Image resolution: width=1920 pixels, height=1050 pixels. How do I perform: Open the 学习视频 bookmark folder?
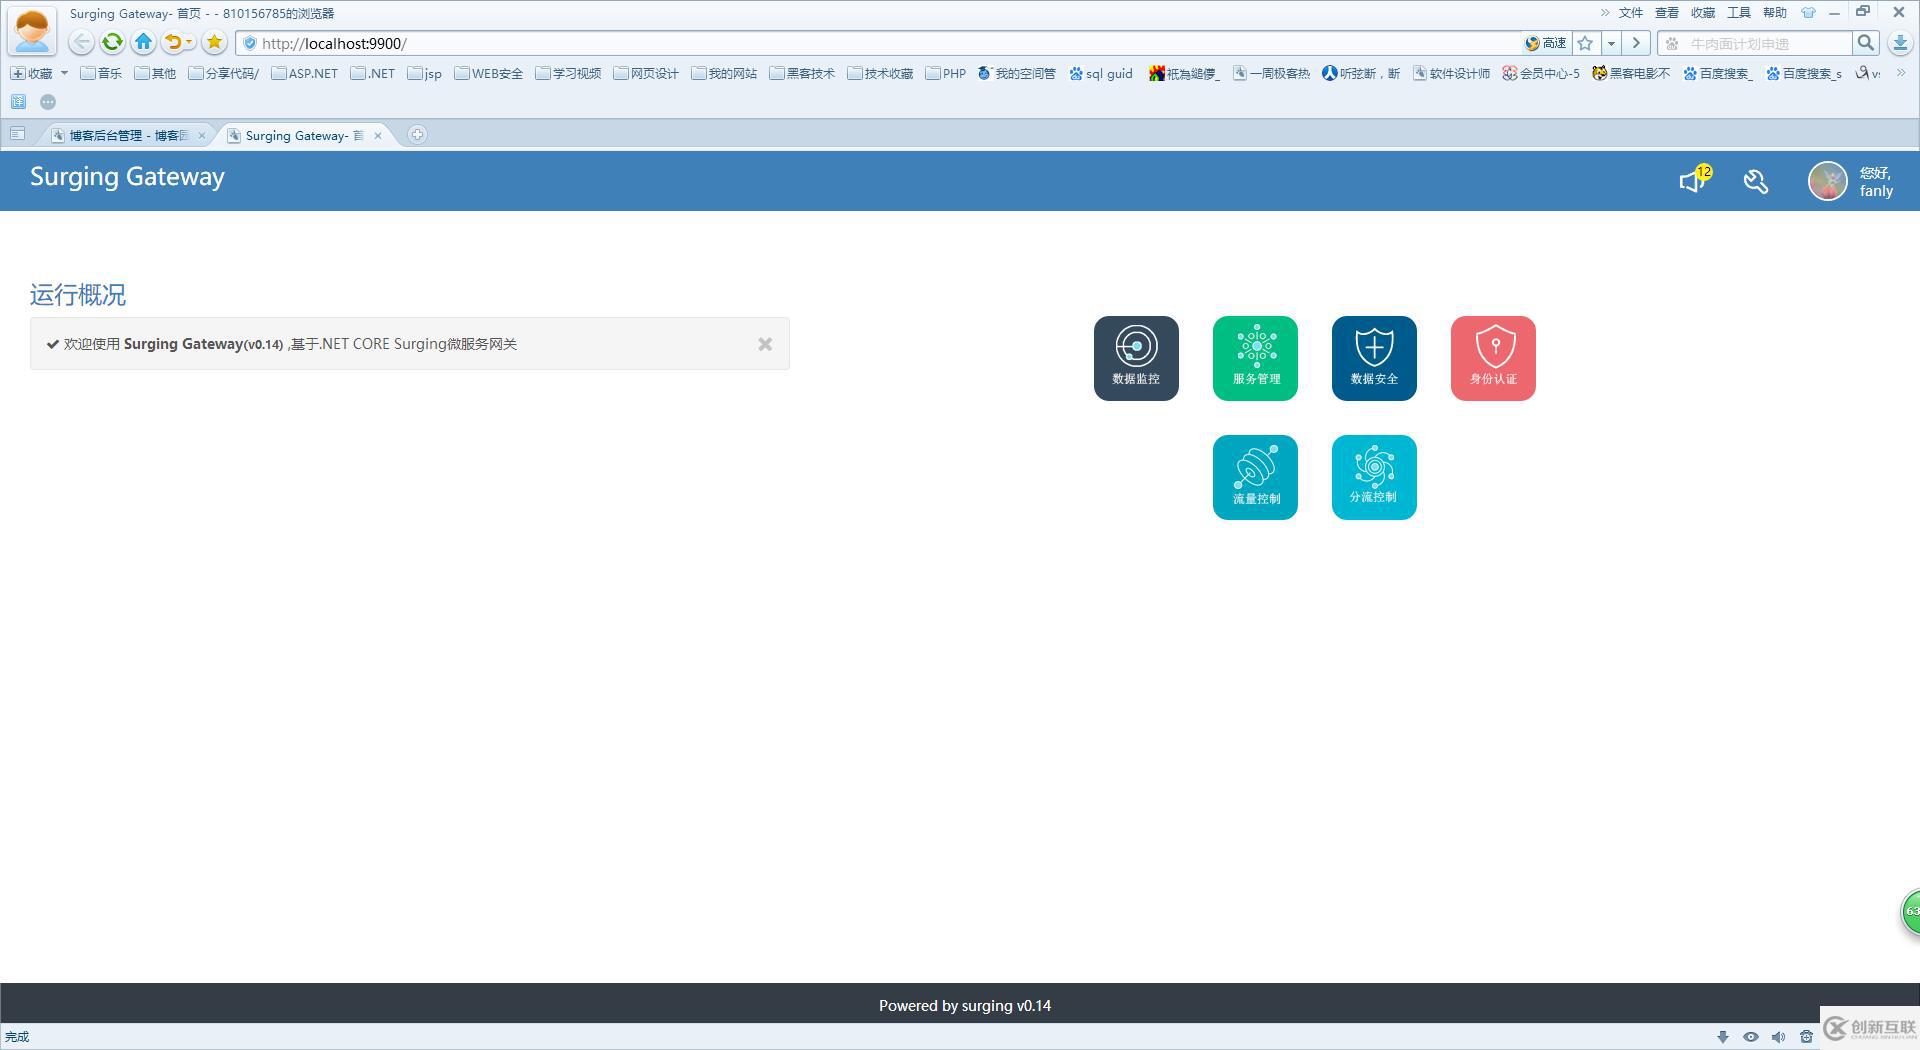point(568,73)
